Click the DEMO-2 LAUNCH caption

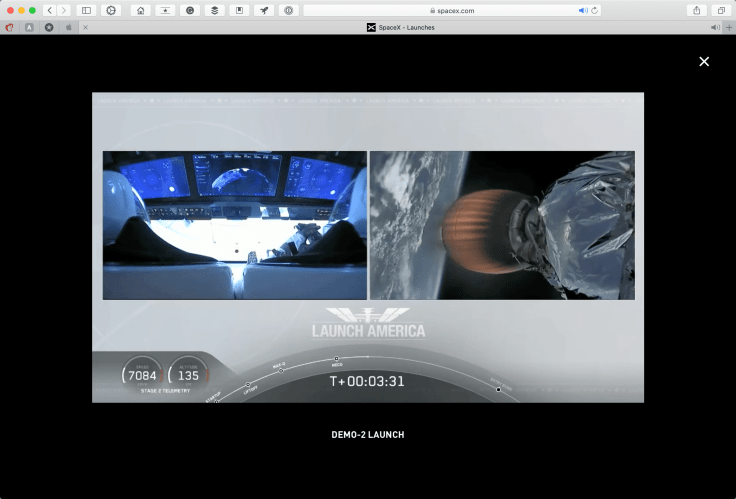[368, 435]
